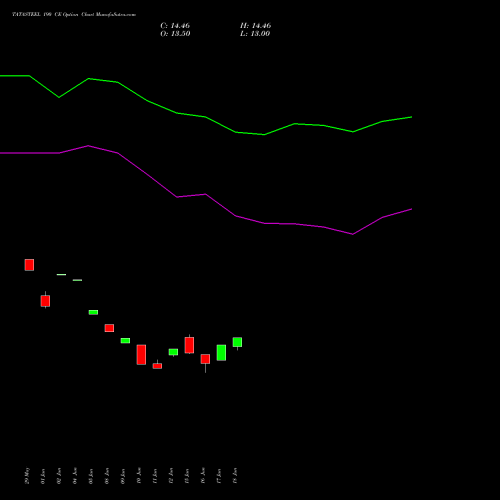
Task: Select the red candle for 29 May
Action: (29, 265)
